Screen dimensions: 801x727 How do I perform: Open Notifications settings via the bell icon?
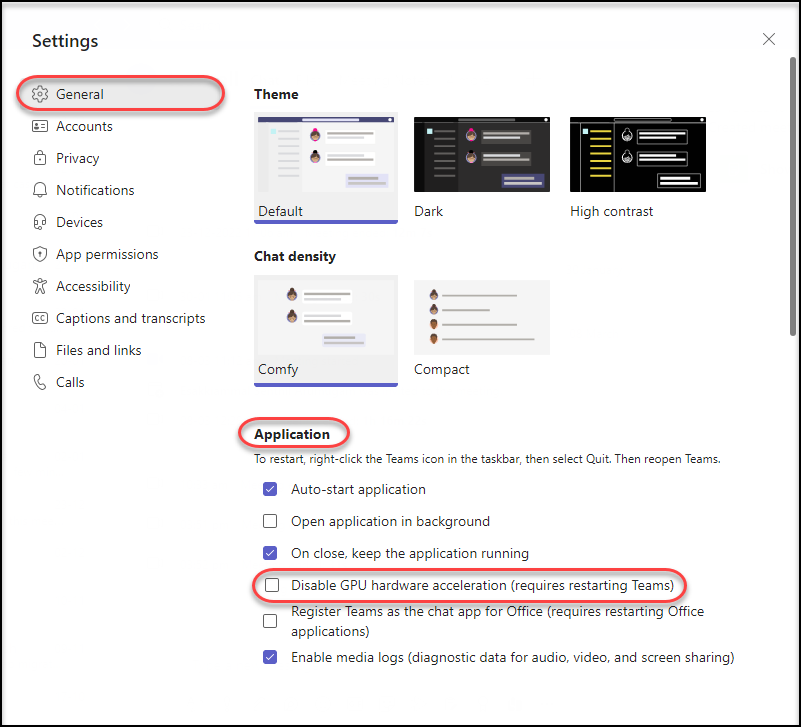39,190
